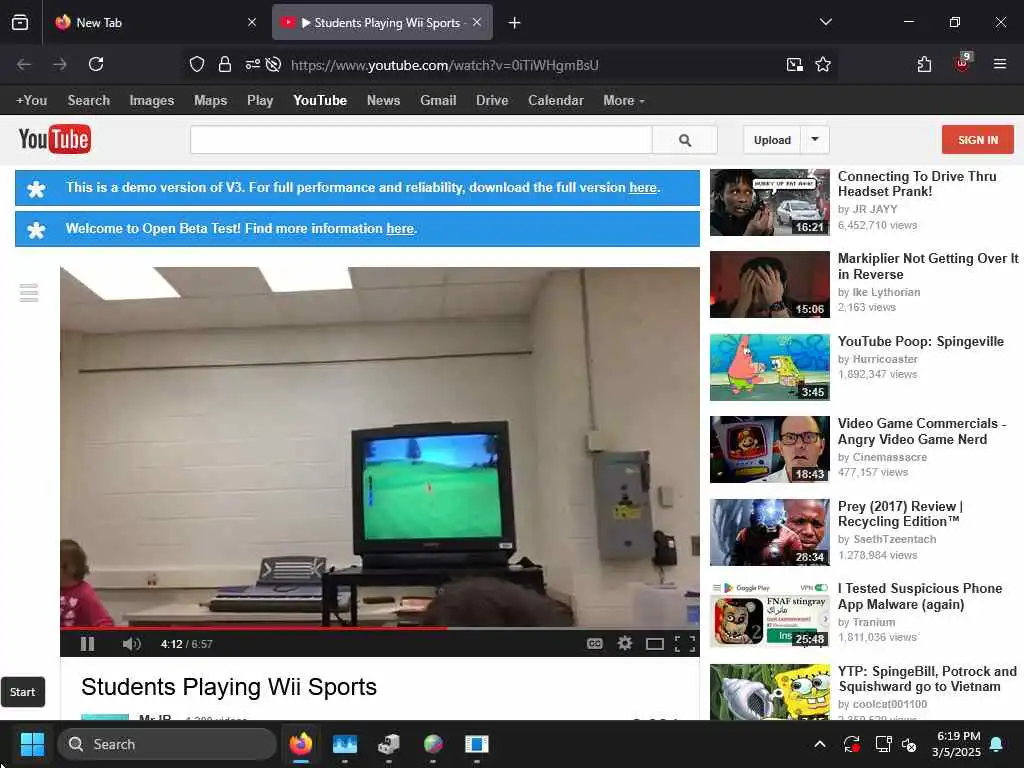Go back with browser back arrow
The height and width of the screenshot is (768, 1024).
coord(24,64)
